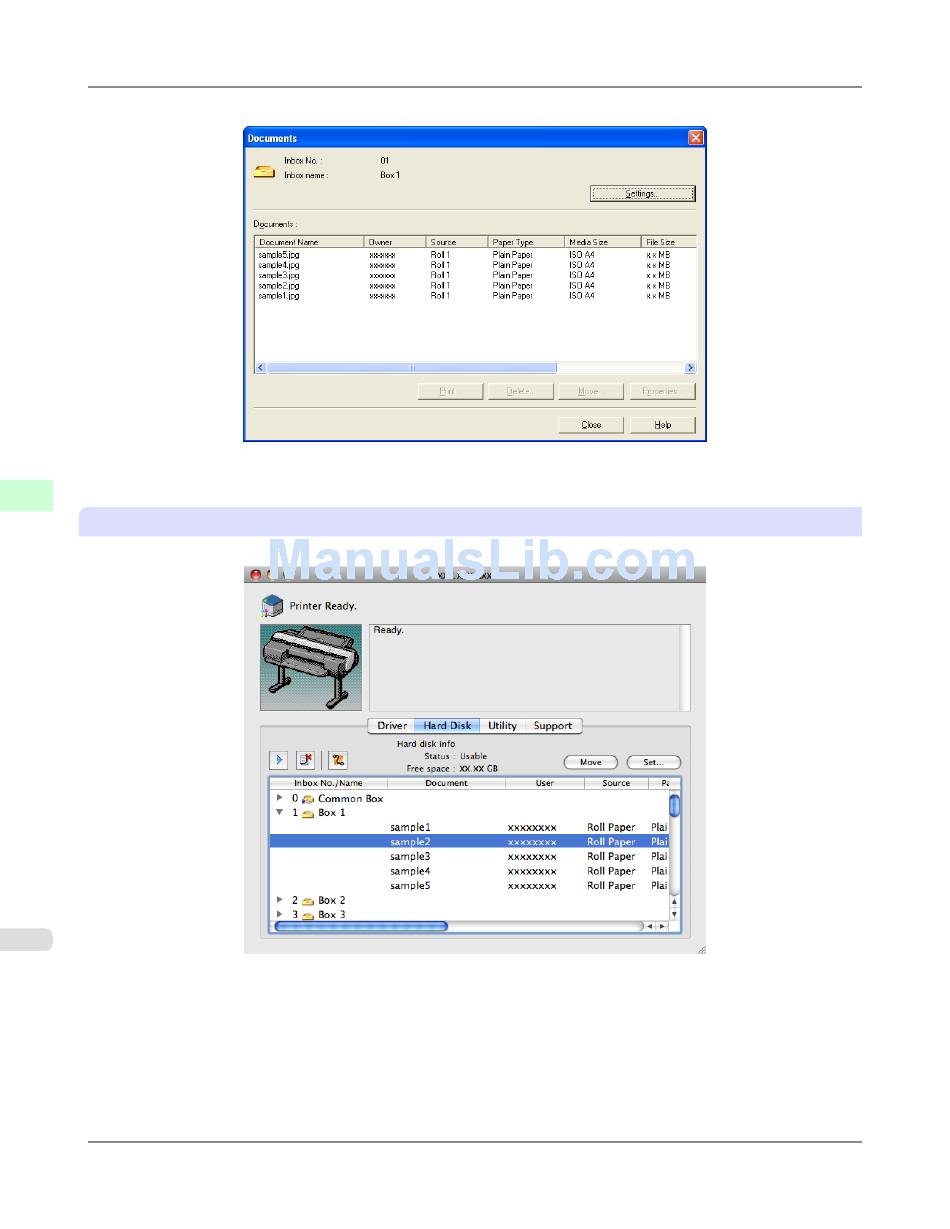This screenshot has width=950, height=1229.
Task: Select the Hard Disk tab
Action: coord(448,726)
